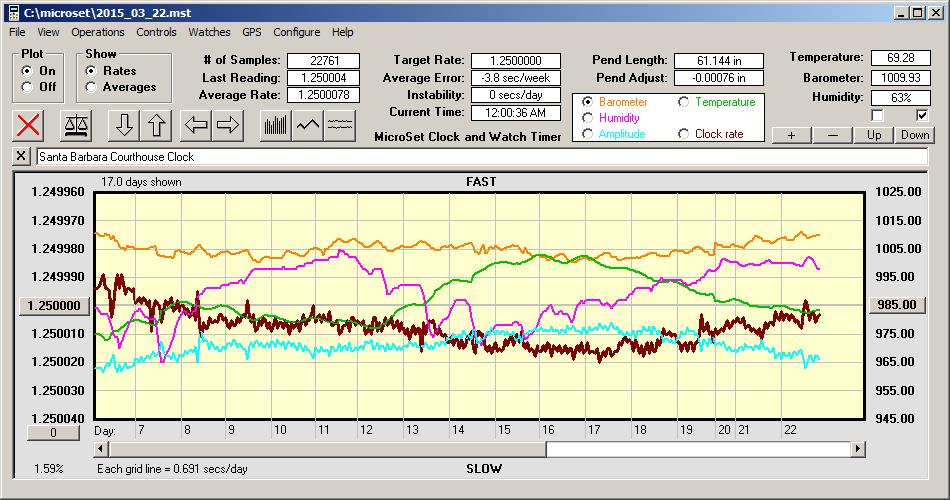The width and height of the screenshot is (950, 500).
Task: Select the Amplitude trace radio button
Action: point(587,134)
